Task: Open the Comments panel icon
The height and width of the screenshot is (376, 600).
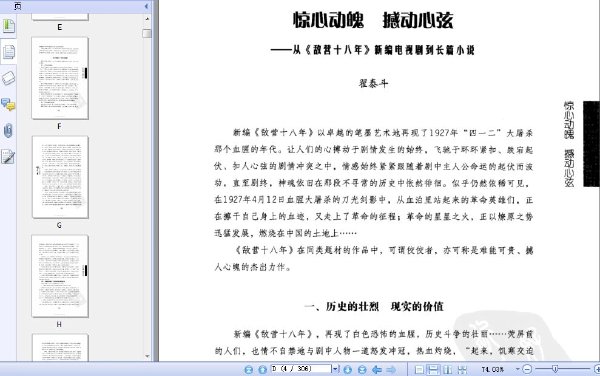Action: [x=8, y=104]
